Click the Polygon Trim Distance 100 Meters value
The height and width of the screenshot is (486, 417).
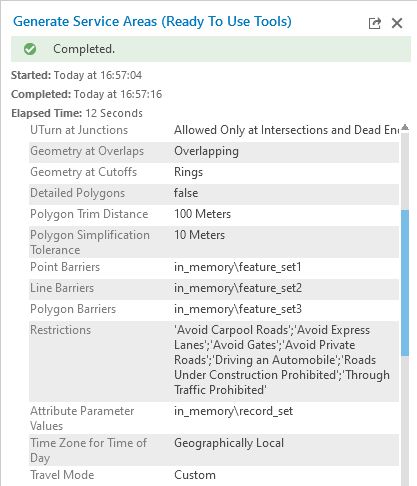click(x=202, y=214)
